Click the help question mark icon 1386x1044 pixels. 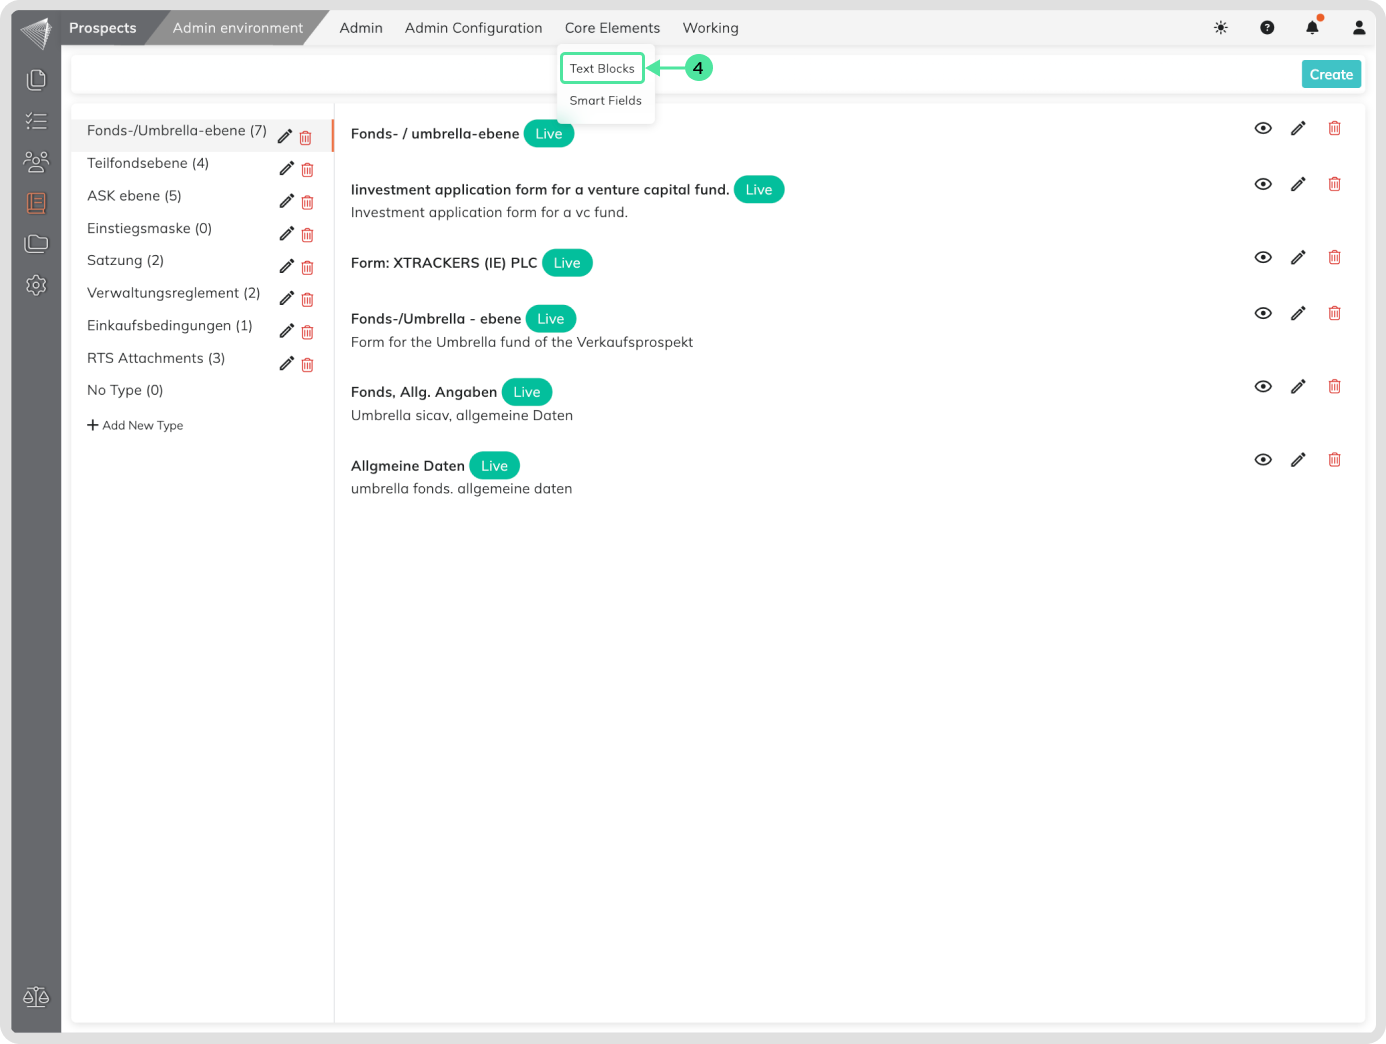pyautogui.click(x=1267, y=28)
